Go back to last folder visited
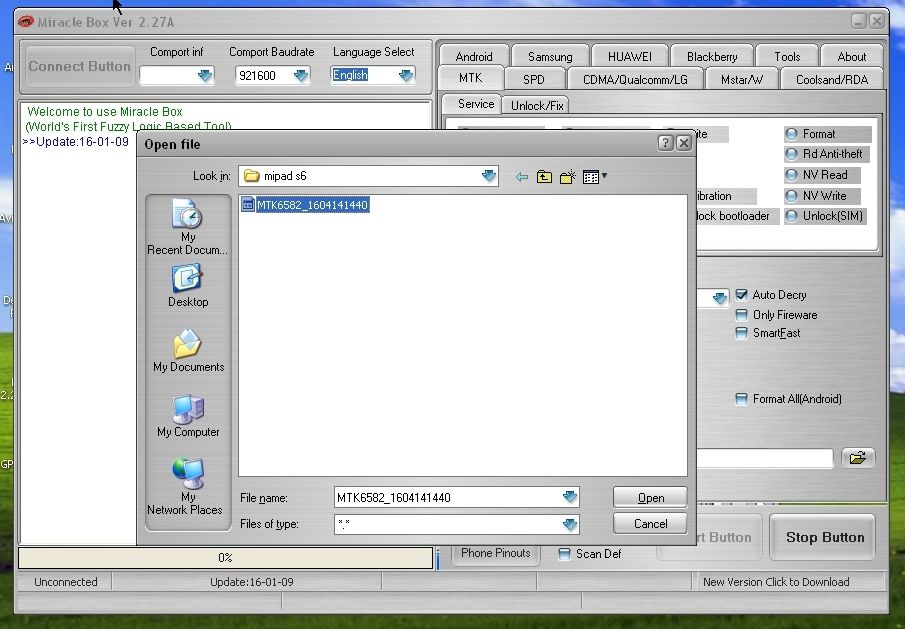The width and height of the screenshot is (905, 629). point(522,177)
